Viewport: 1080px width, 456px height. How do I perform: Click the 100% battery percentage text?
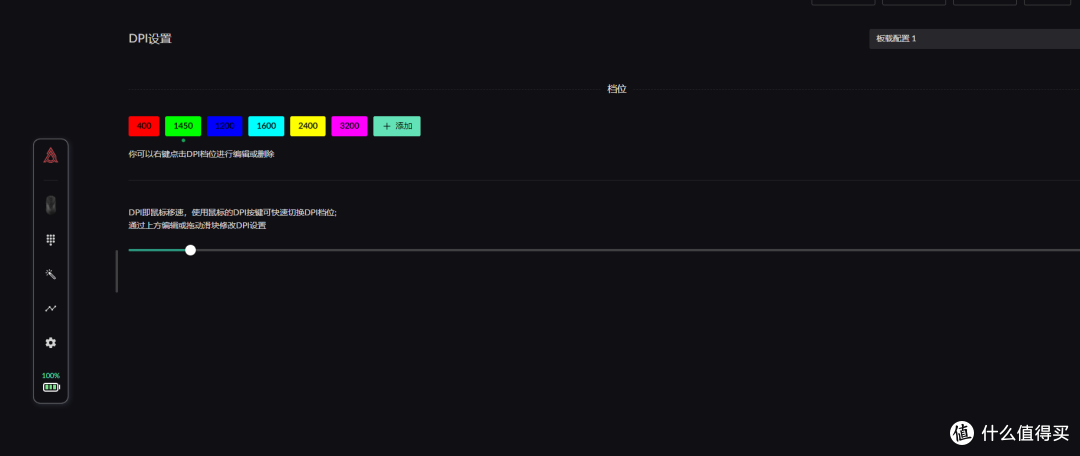pyautogui.click(x=51, y=375)
